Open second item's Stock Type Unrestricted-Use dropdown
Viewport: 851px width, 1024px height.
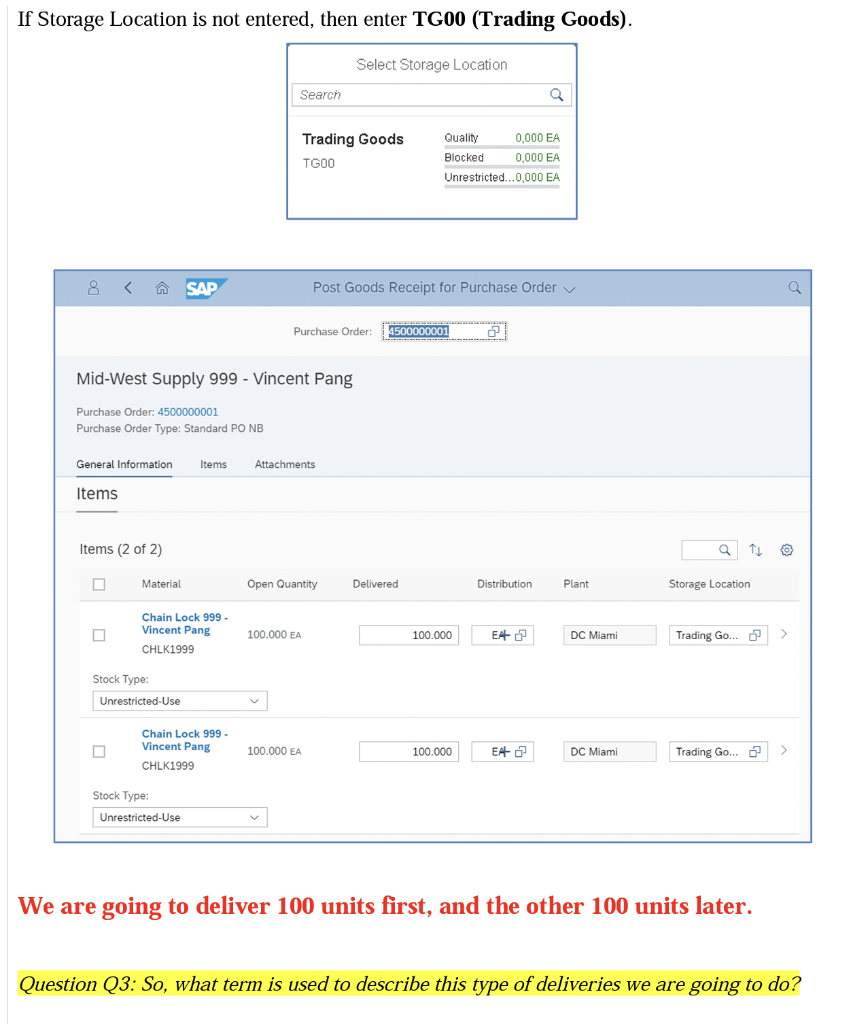tap(180, 818)
